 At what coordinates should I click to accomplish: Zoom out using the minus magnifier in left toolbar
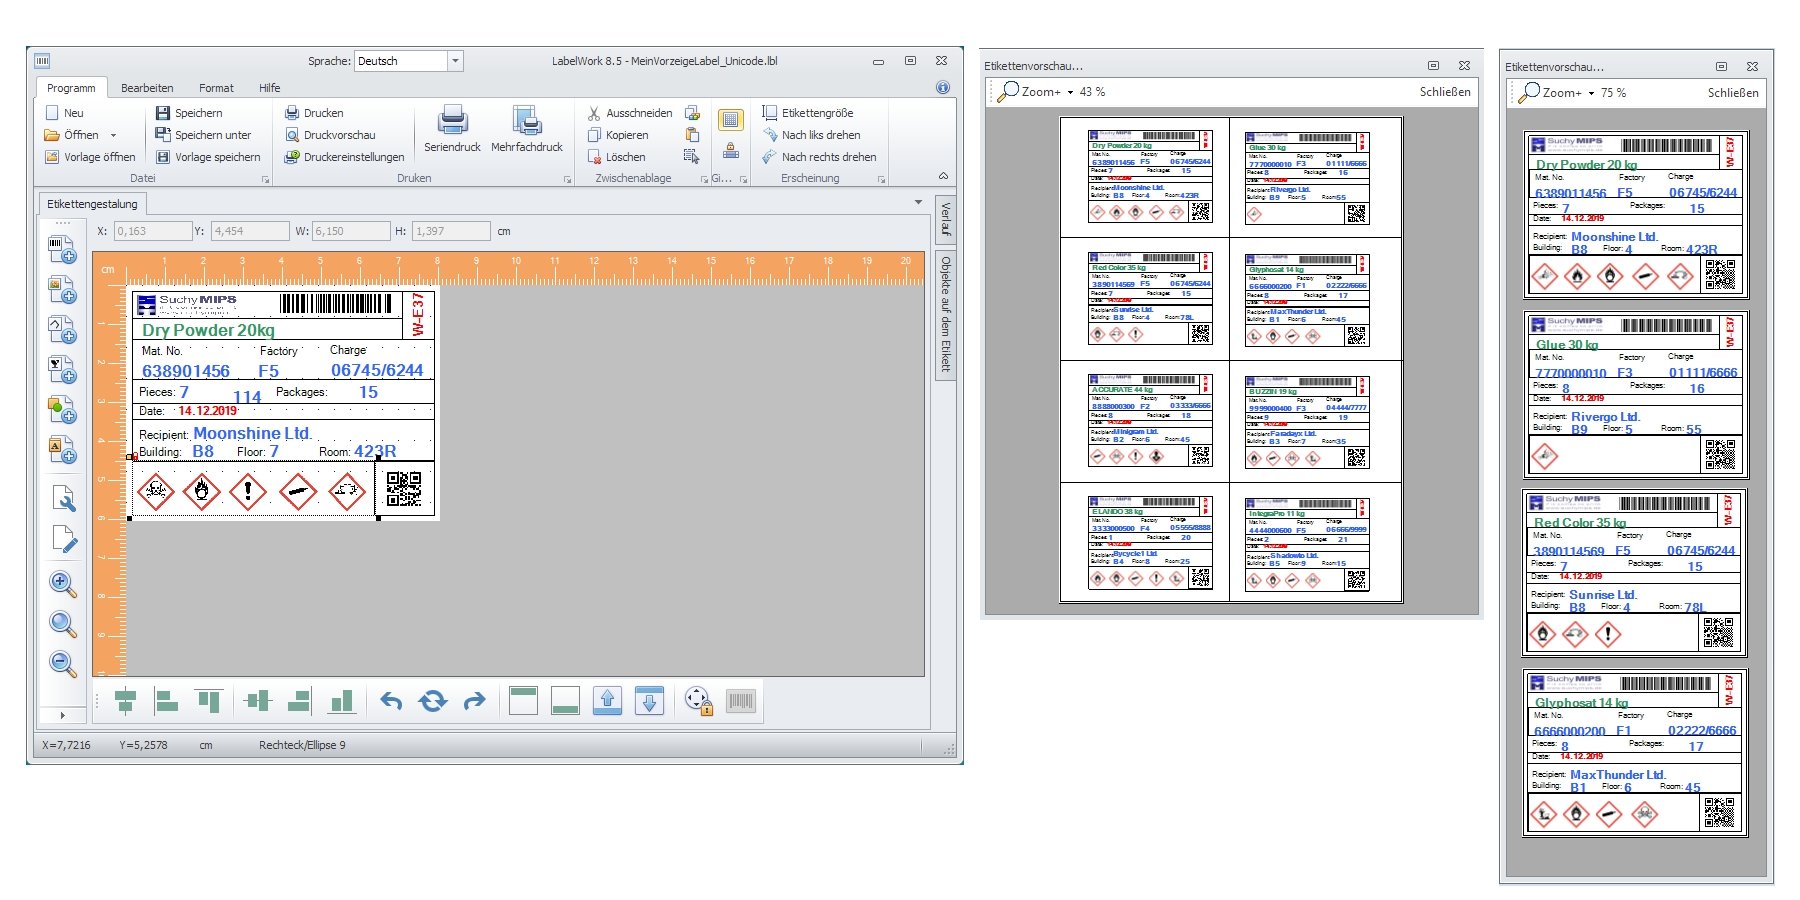[x=63, y=664]
